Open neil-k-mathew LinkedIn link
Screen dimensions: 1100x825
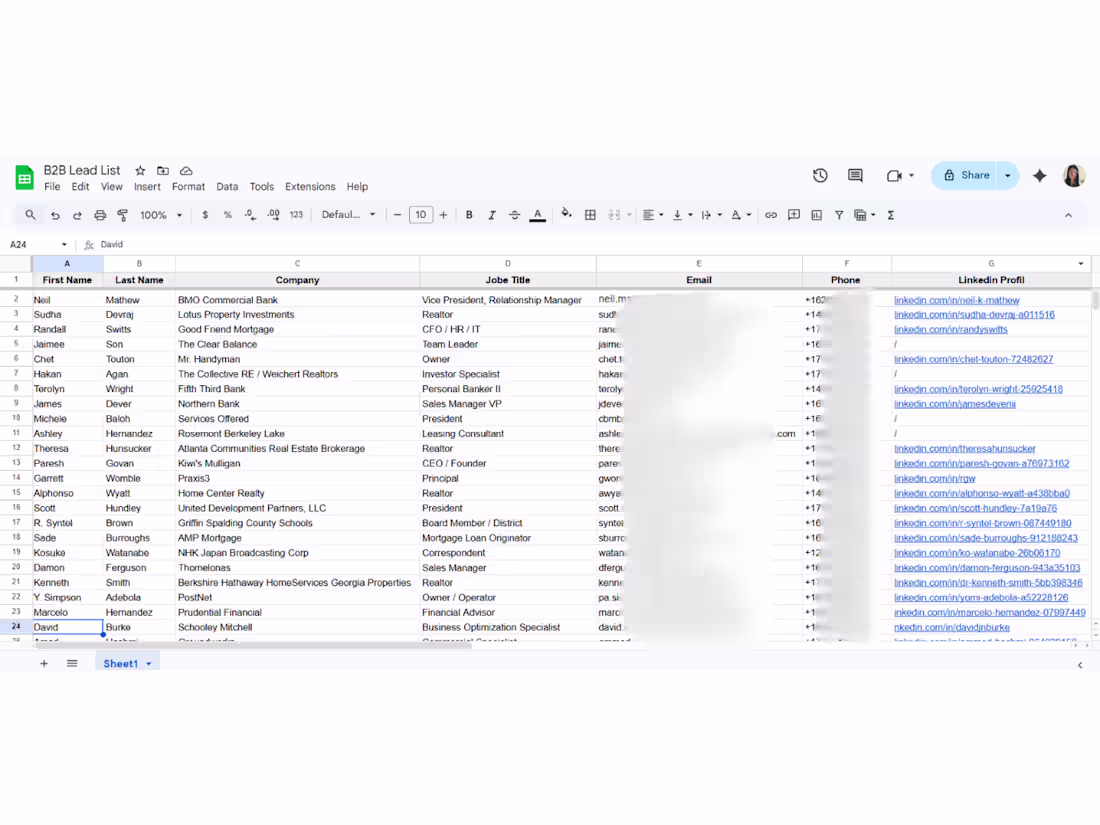(x=956, y=300)
